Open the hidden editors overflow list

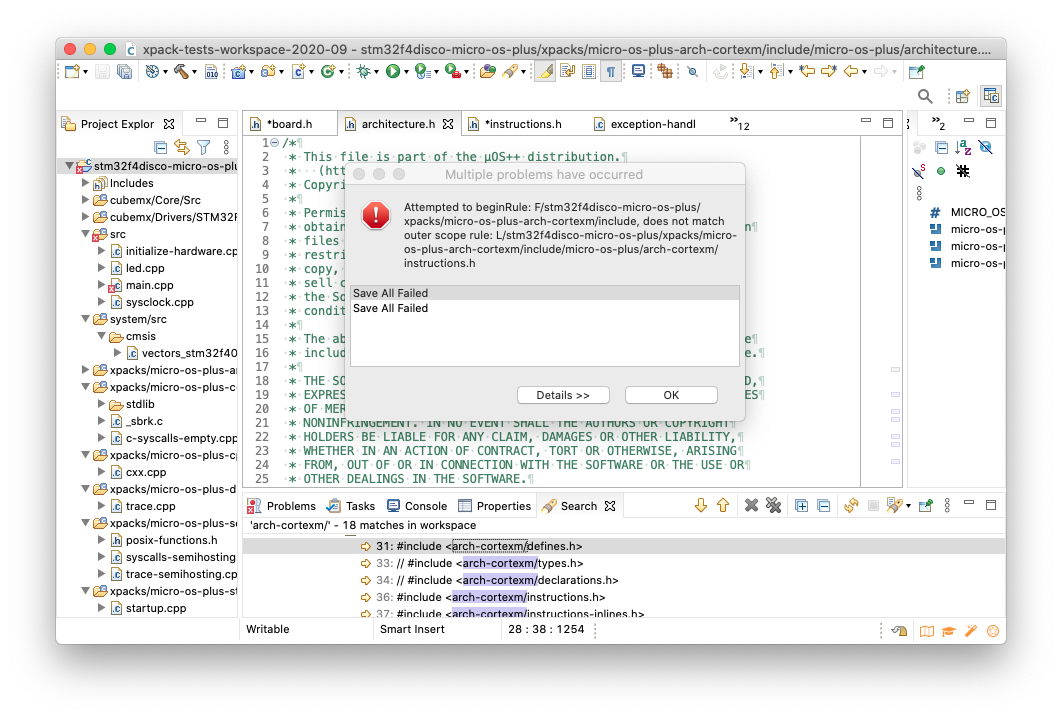point(739,124)
